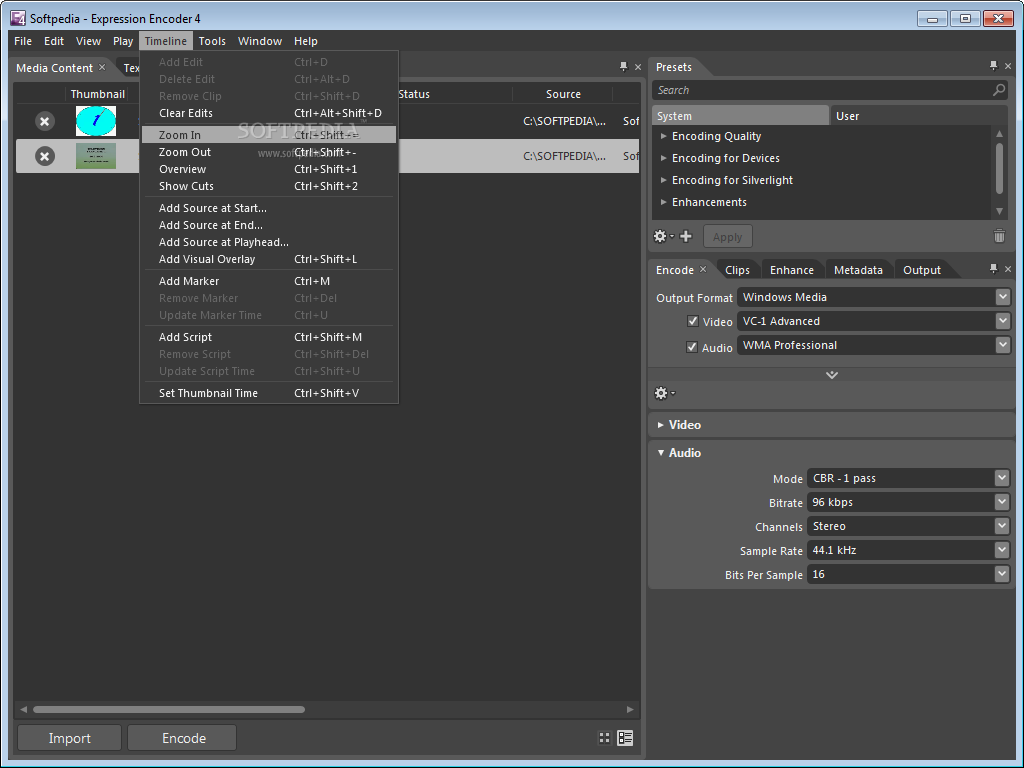
Task: Switch to the Clips tab
Action: [737, 270]
